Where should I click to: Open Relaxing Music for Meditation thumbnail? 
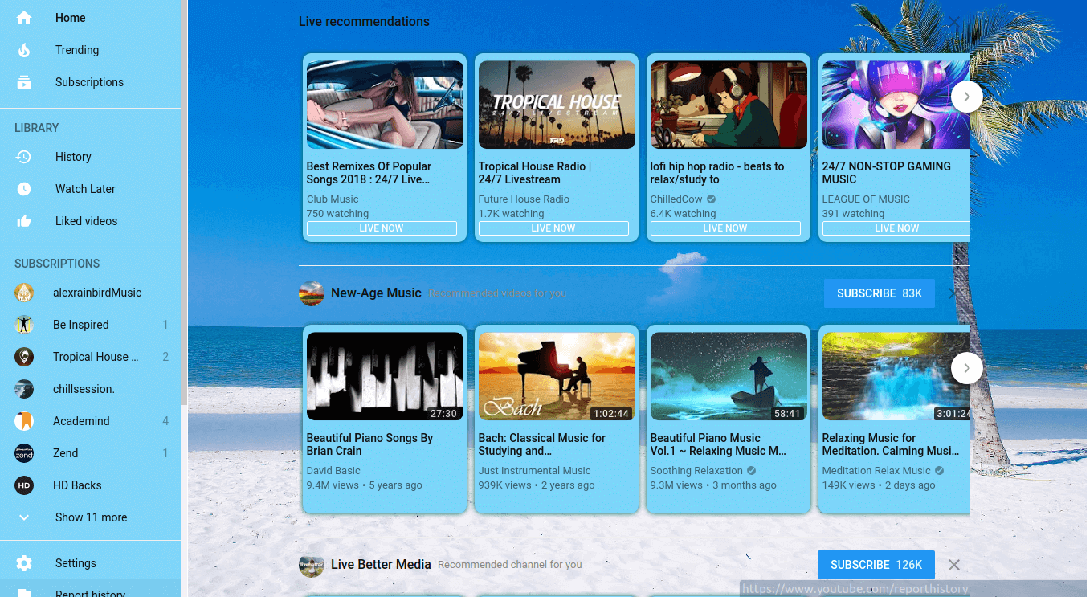[896, 376]
